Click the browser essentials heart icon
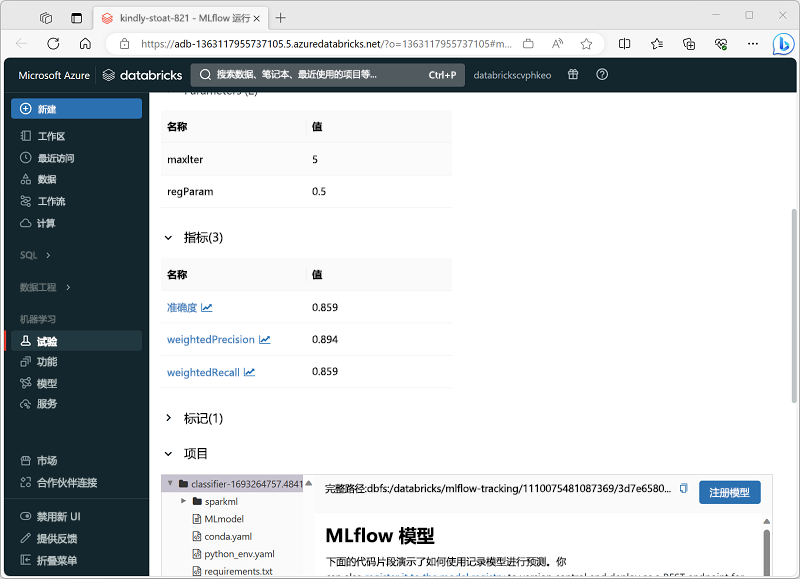 (721, 44)
